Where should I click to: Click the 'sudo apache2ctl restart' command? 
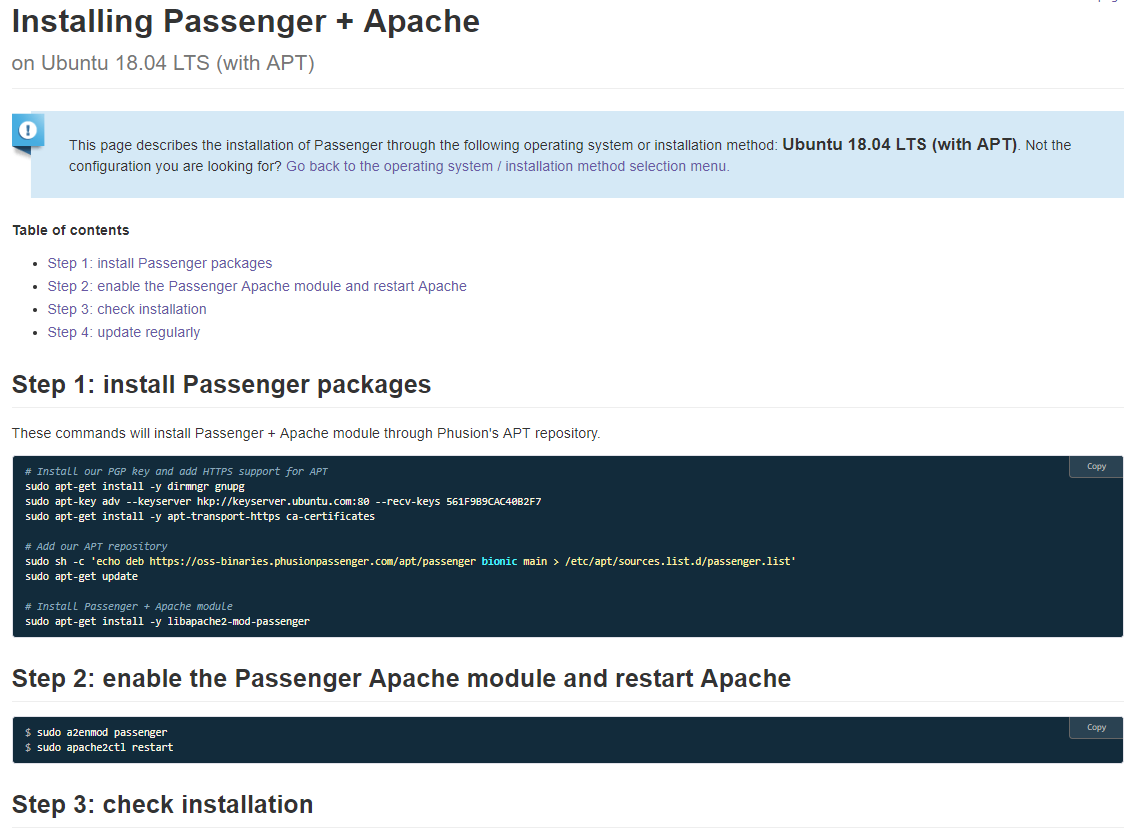click(105, 748)
